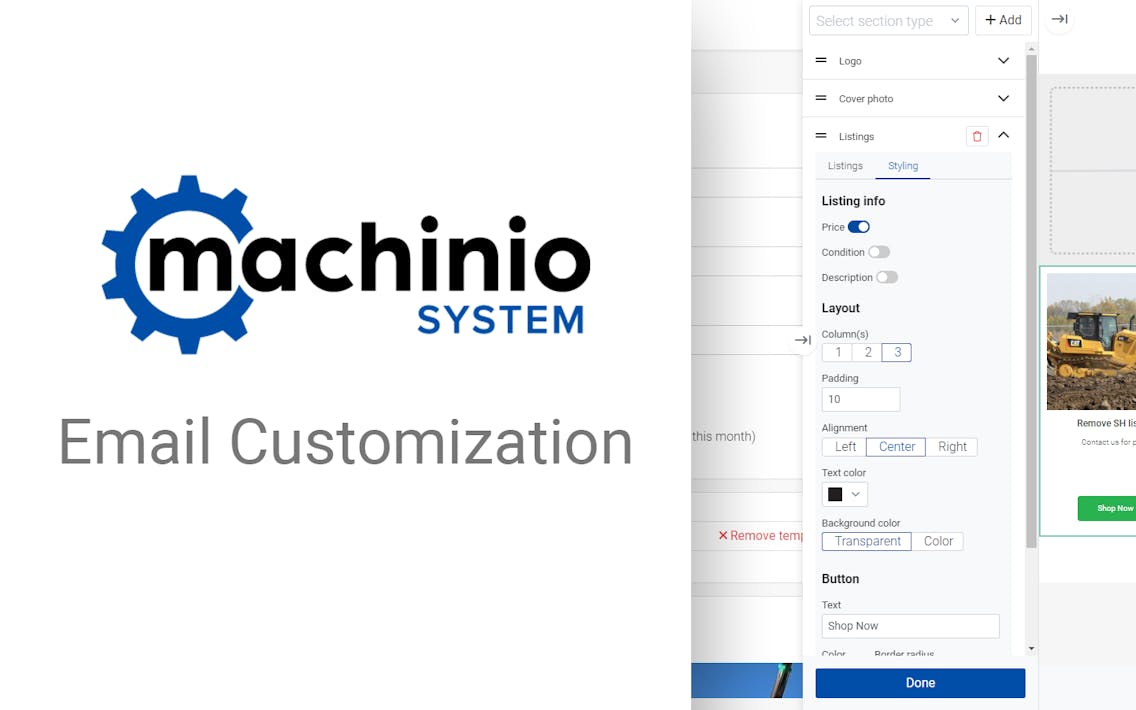
Task: Click the scrollbar down arrow
Action: (1032, 648)
